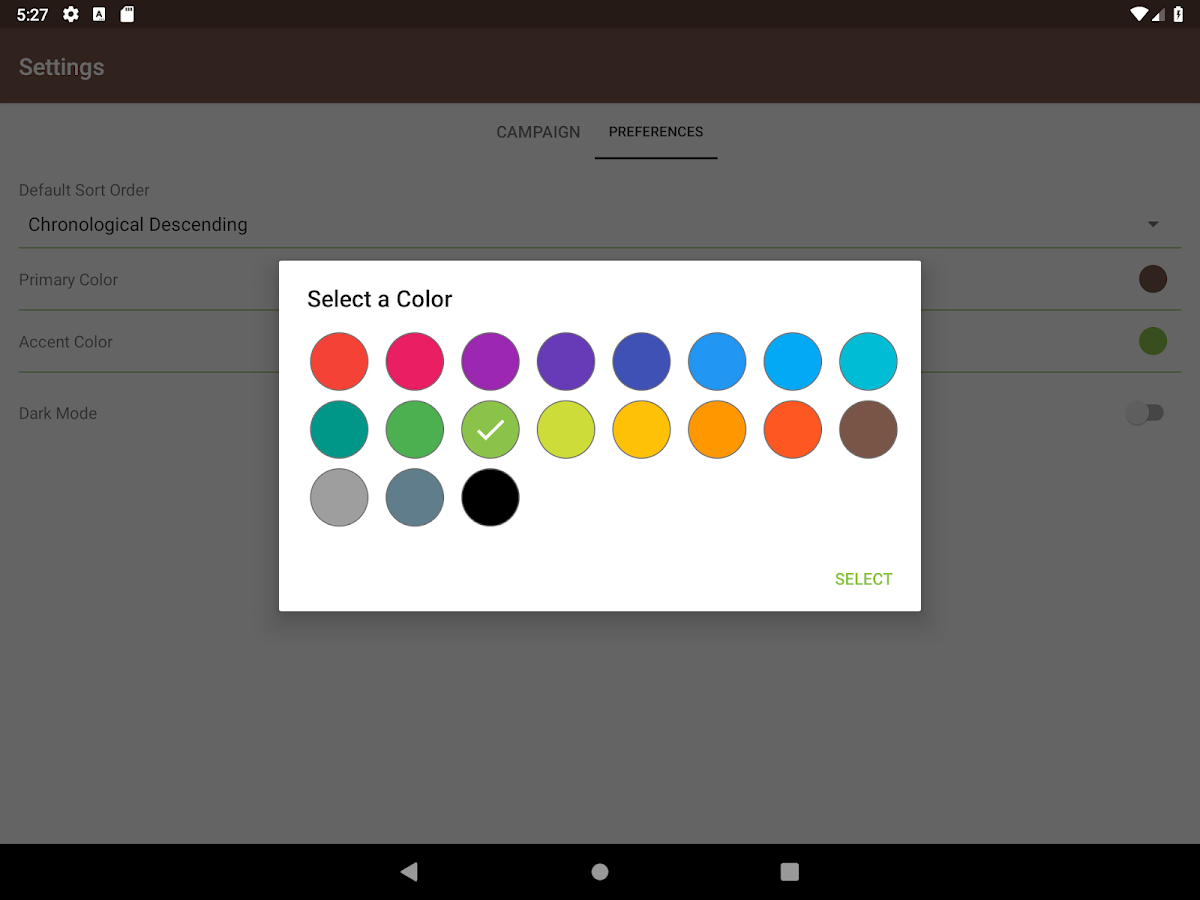Choose the pink color swatch

(415, 361)
